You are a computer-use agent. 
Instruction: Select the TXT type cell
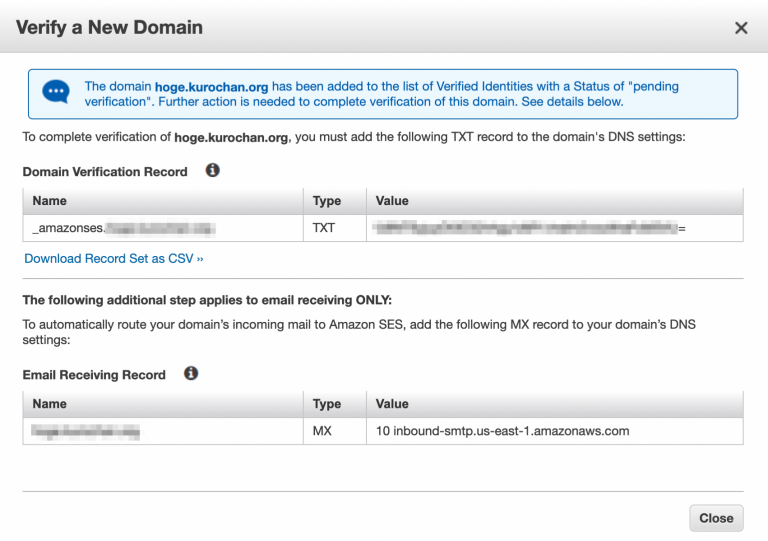pos(324,228)
